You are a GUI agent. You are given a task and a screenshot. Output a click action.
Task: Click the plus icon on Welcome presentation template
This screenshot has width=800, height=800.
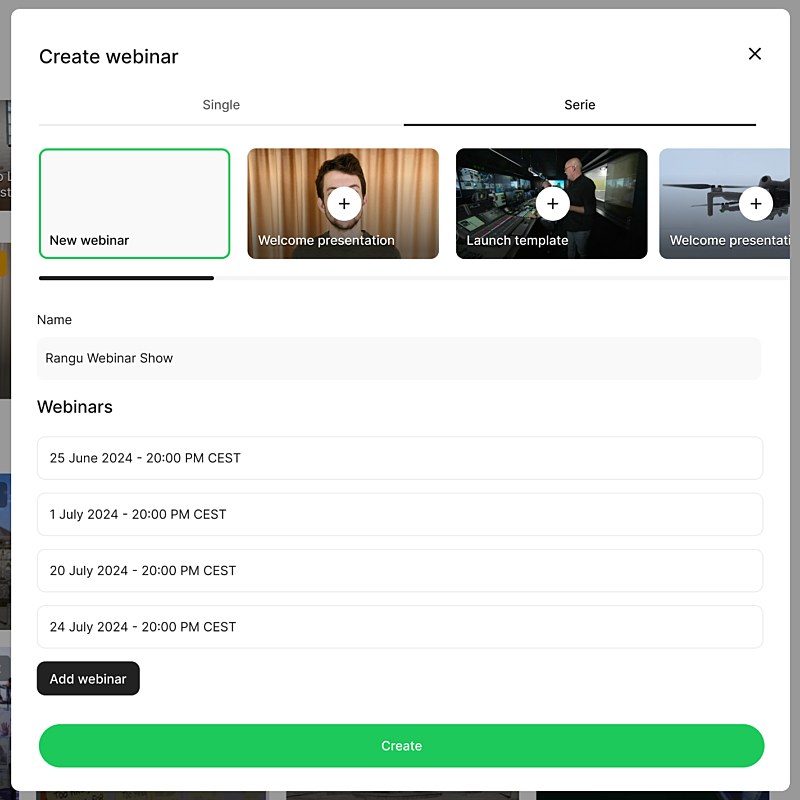pos(344,203)
